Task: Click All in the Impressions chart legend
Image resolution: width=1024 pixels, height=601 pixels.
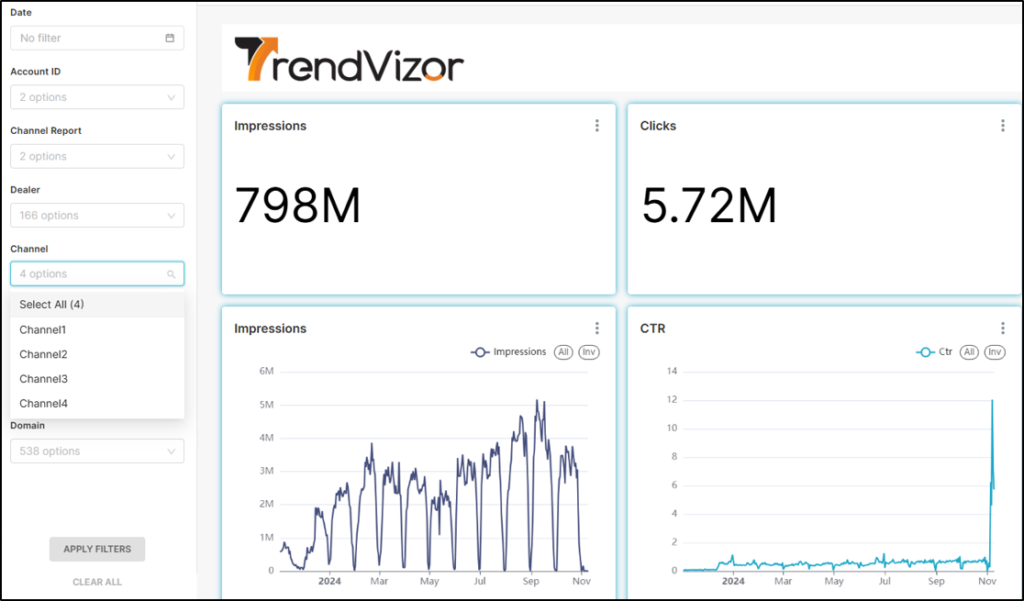Action: [x=564, y=352]
